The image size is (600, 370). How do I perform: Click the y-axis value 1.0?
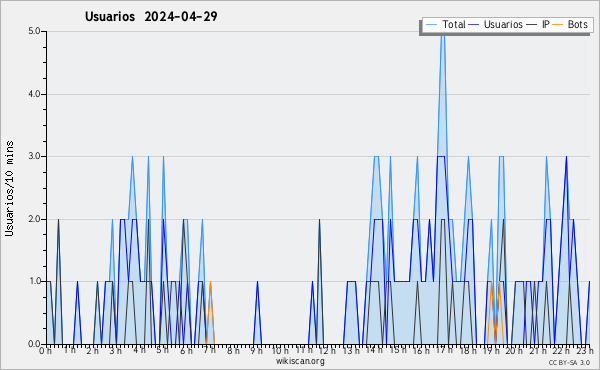pyautogui.click(x=34, y=281)
